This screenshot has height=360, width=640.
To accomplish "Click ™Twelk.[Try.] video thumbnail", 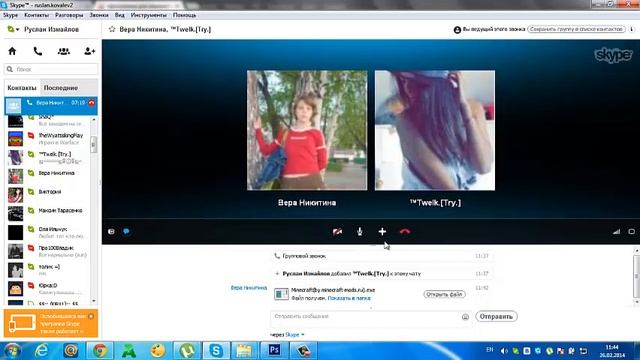I will click(435, 130).
